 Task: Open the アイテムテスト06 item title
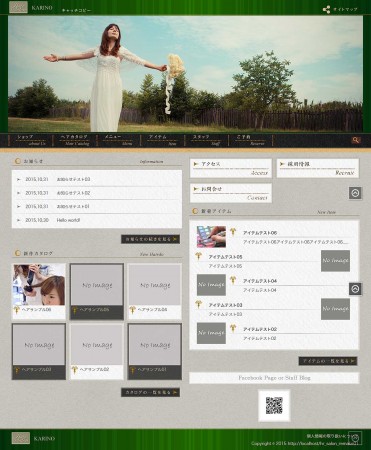[260, 233]
